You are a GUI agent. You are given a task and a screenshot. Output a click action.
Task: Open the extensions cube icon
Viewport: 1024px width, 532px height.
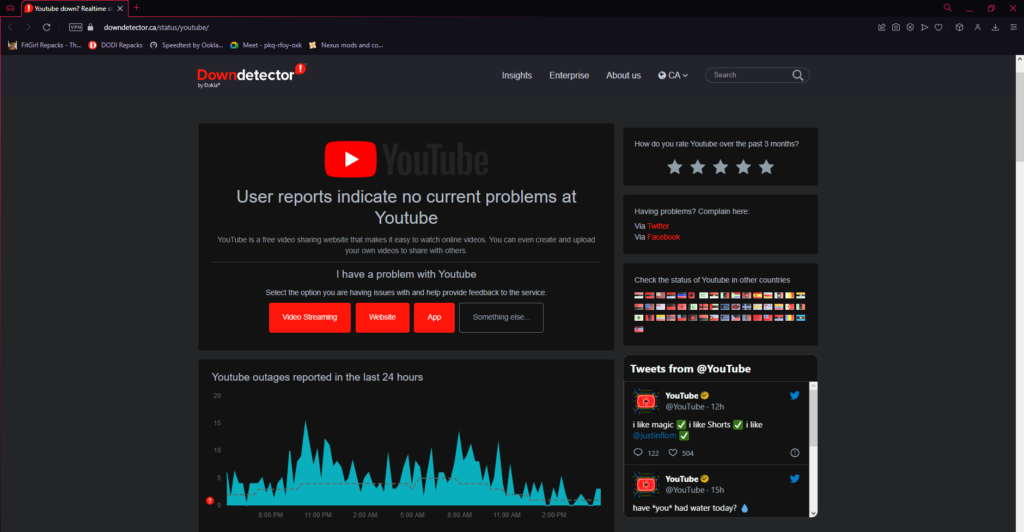959,27
